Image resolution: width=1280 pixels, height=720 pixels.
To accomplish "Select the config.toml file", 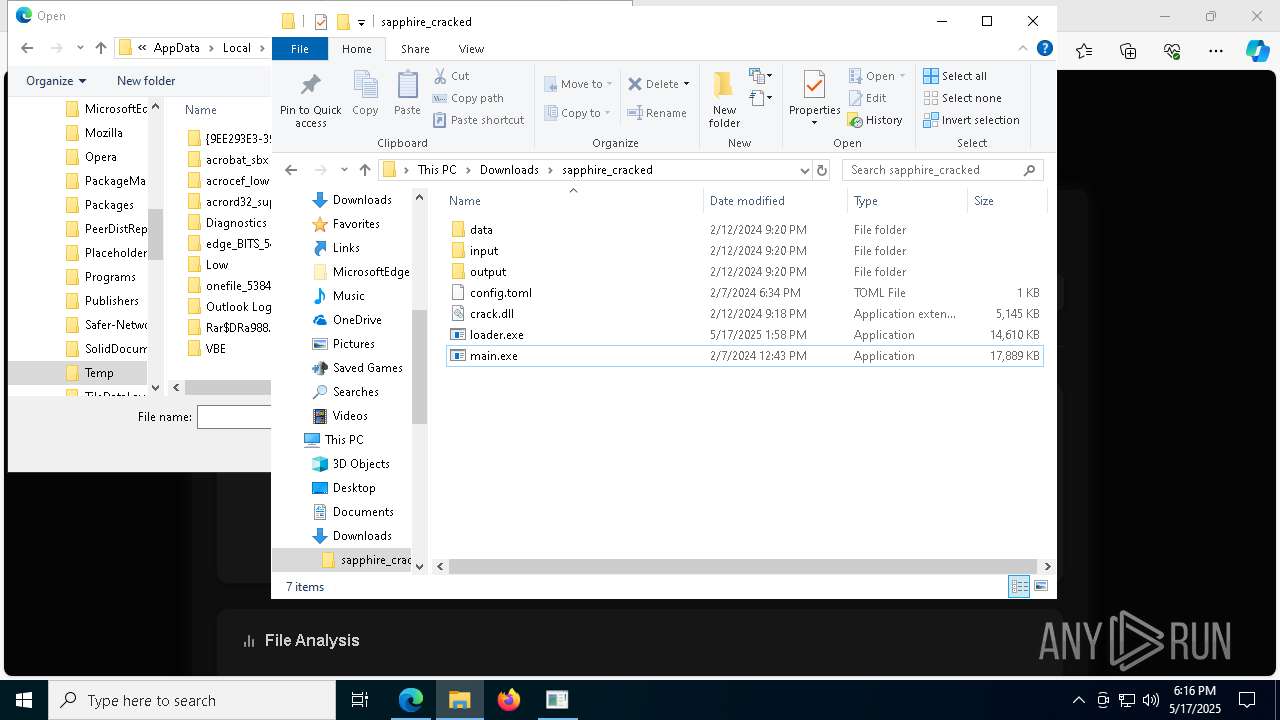I will pos(744,292).
